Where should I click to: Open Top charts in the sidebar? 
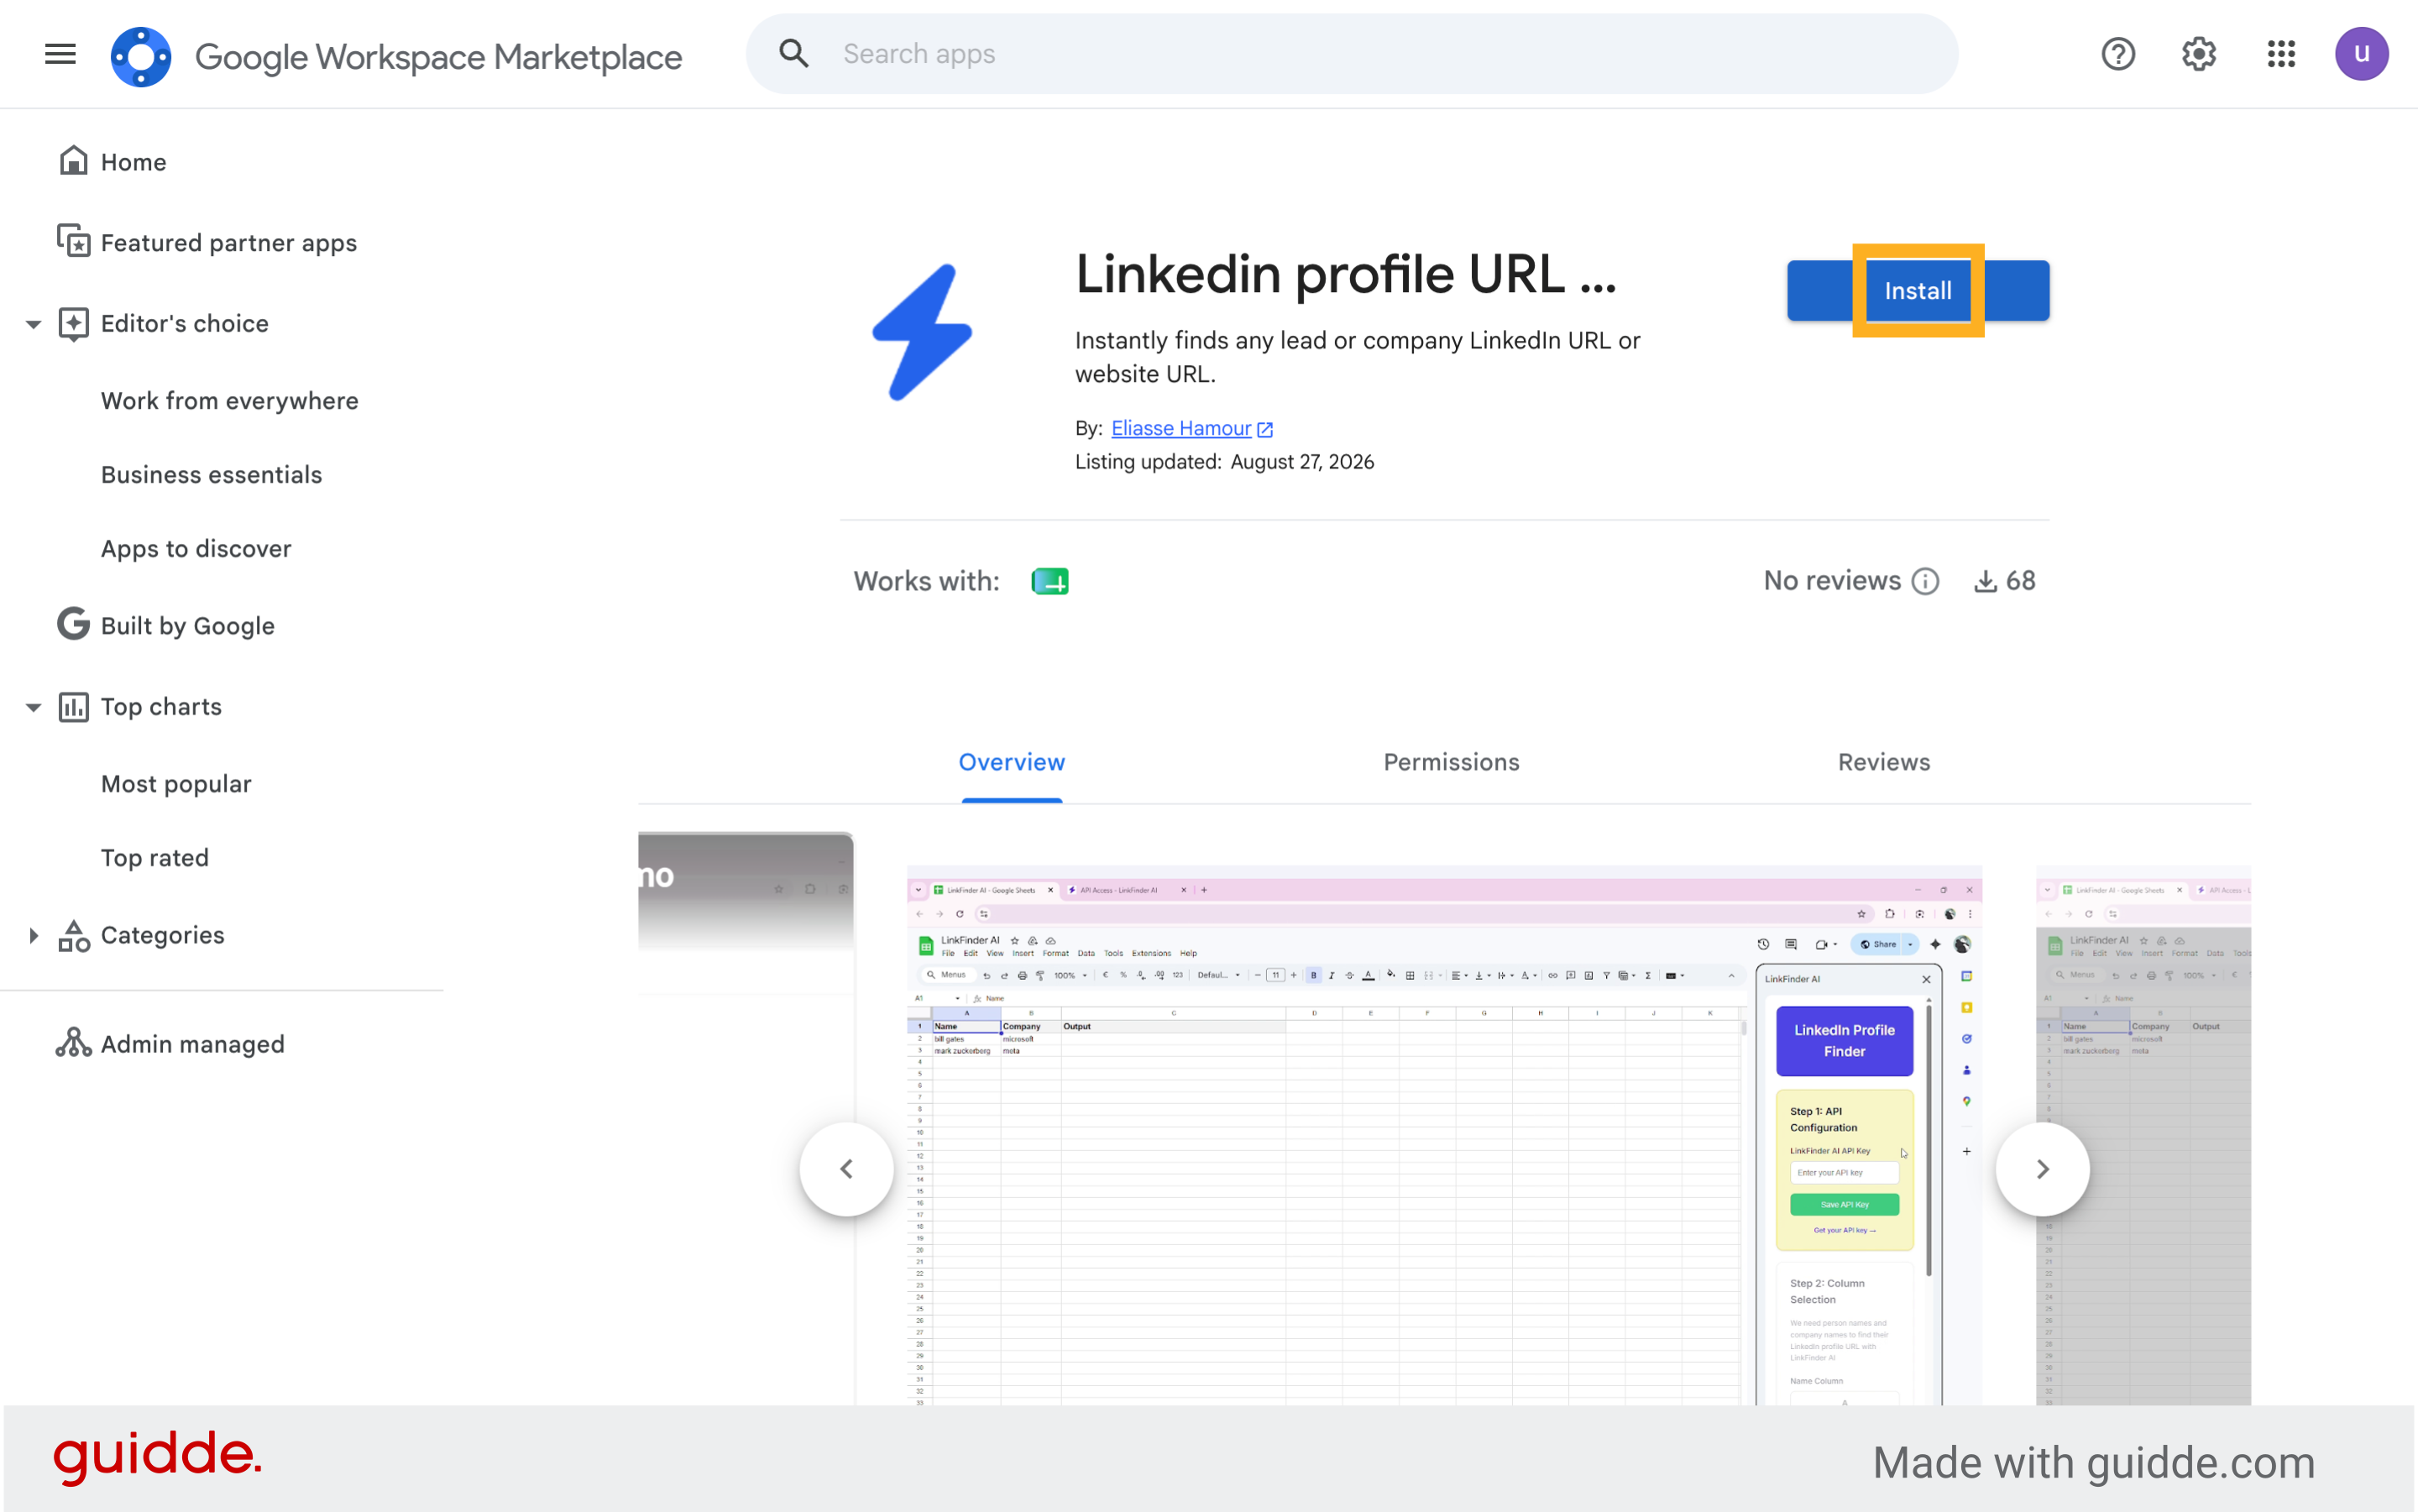coord(161,707)
